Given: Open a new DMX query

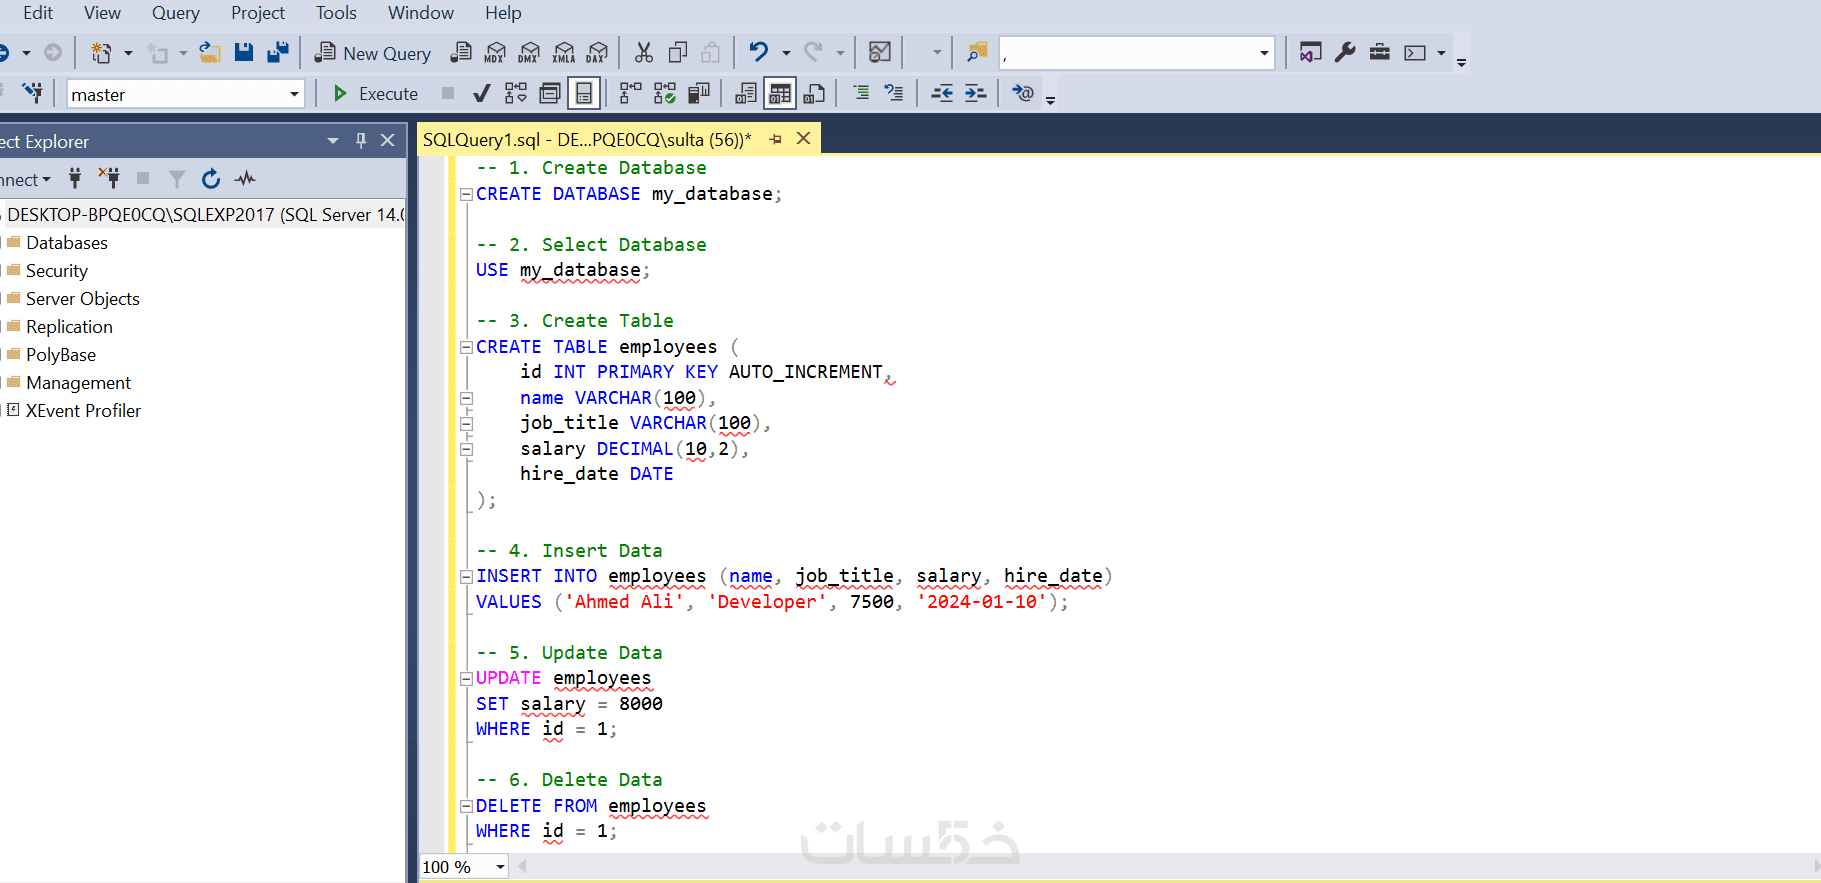Looking at the screenshot, I should tap(529, 53).
